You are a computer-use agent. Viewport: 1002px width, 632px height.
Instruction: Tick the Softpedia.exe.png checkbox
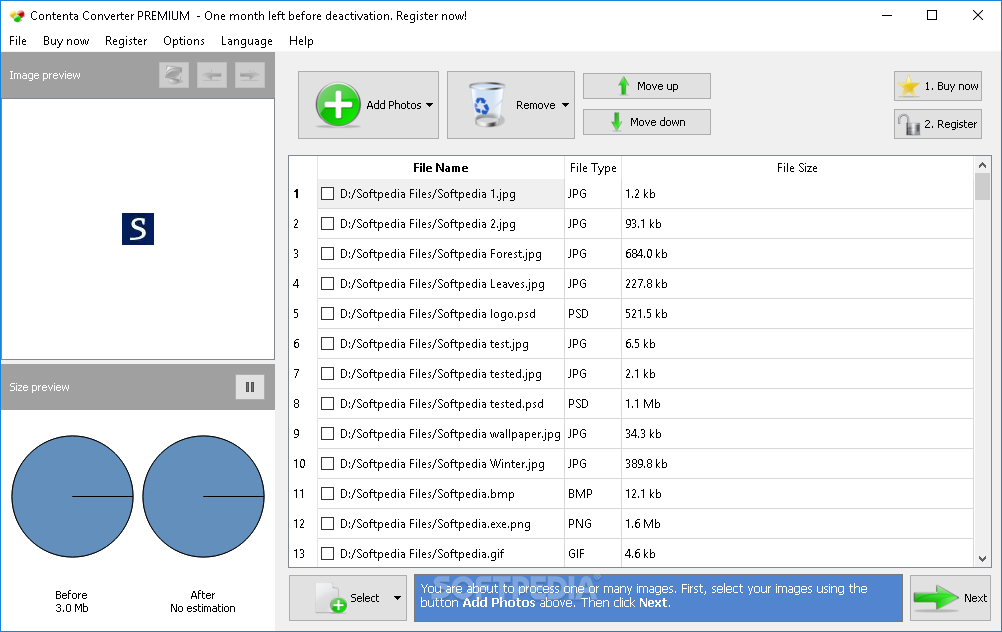point(327,524)
